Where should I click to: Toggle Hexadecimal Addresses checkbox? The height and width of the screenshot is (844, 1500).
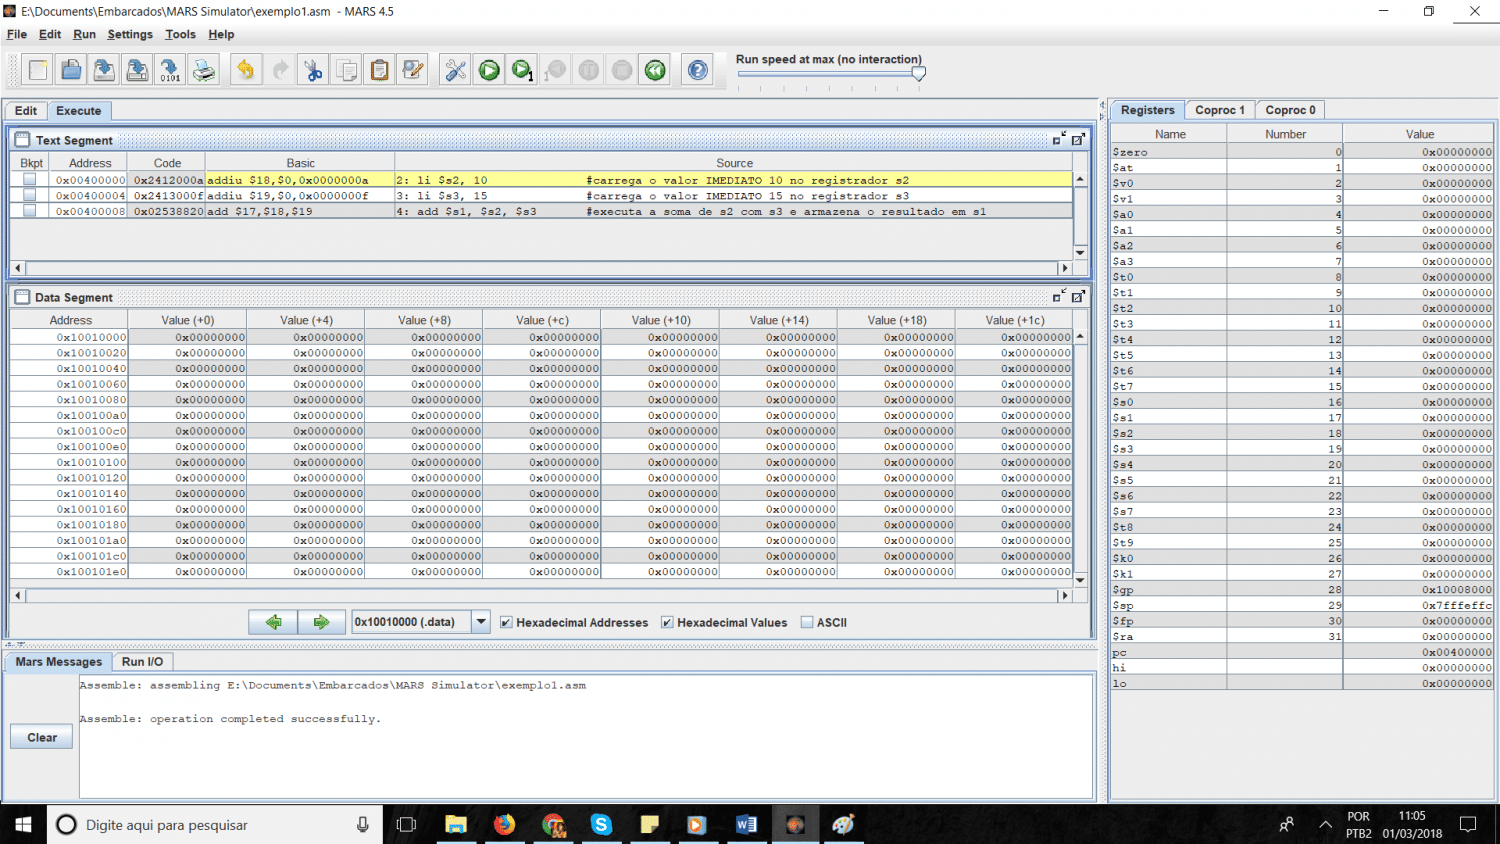coord(506,622)
